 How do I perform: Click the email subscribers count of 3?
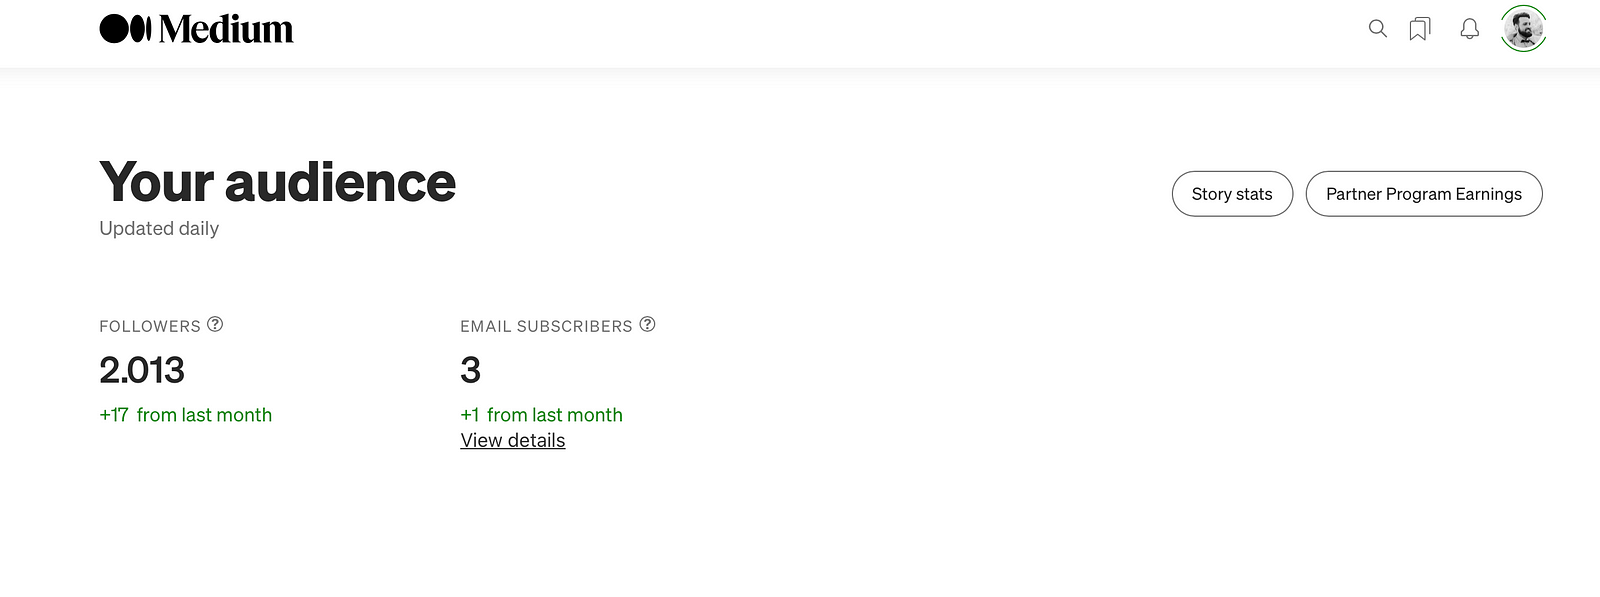[x=470, y=371]
